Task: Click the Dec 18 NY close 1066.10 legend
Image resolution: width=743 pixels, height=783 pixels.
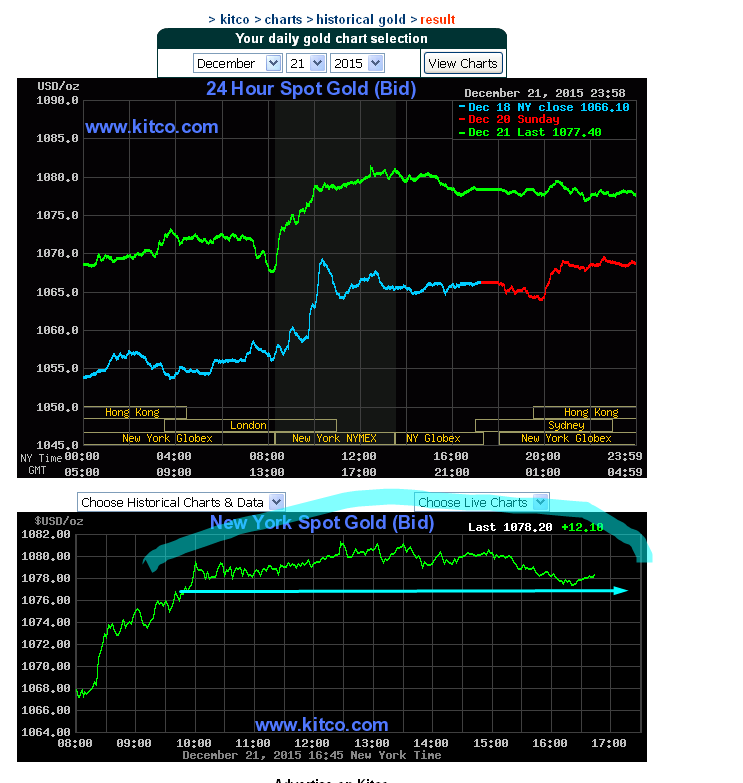Action: pyautogui.click(x=544, y=107)
